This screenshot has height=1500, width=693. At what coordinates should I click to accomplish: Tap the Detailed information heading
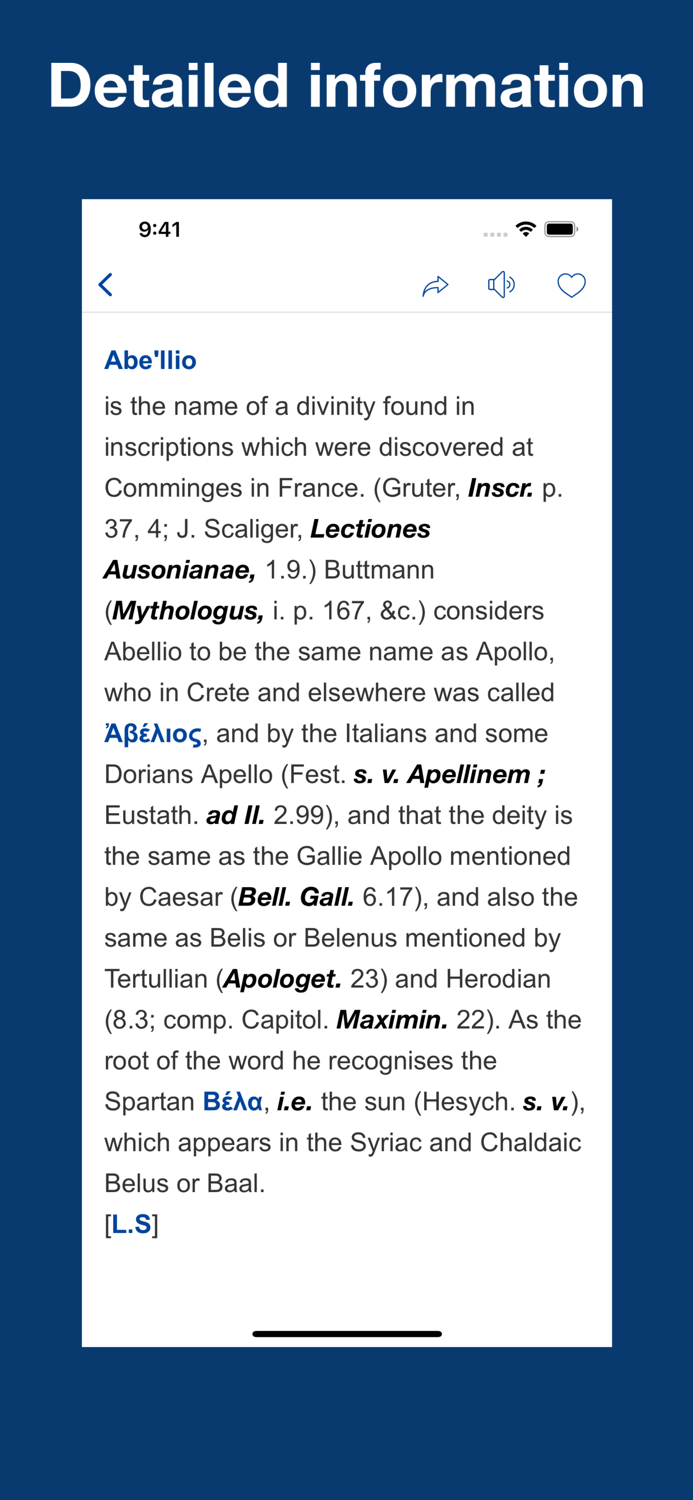tap(346, 86)
